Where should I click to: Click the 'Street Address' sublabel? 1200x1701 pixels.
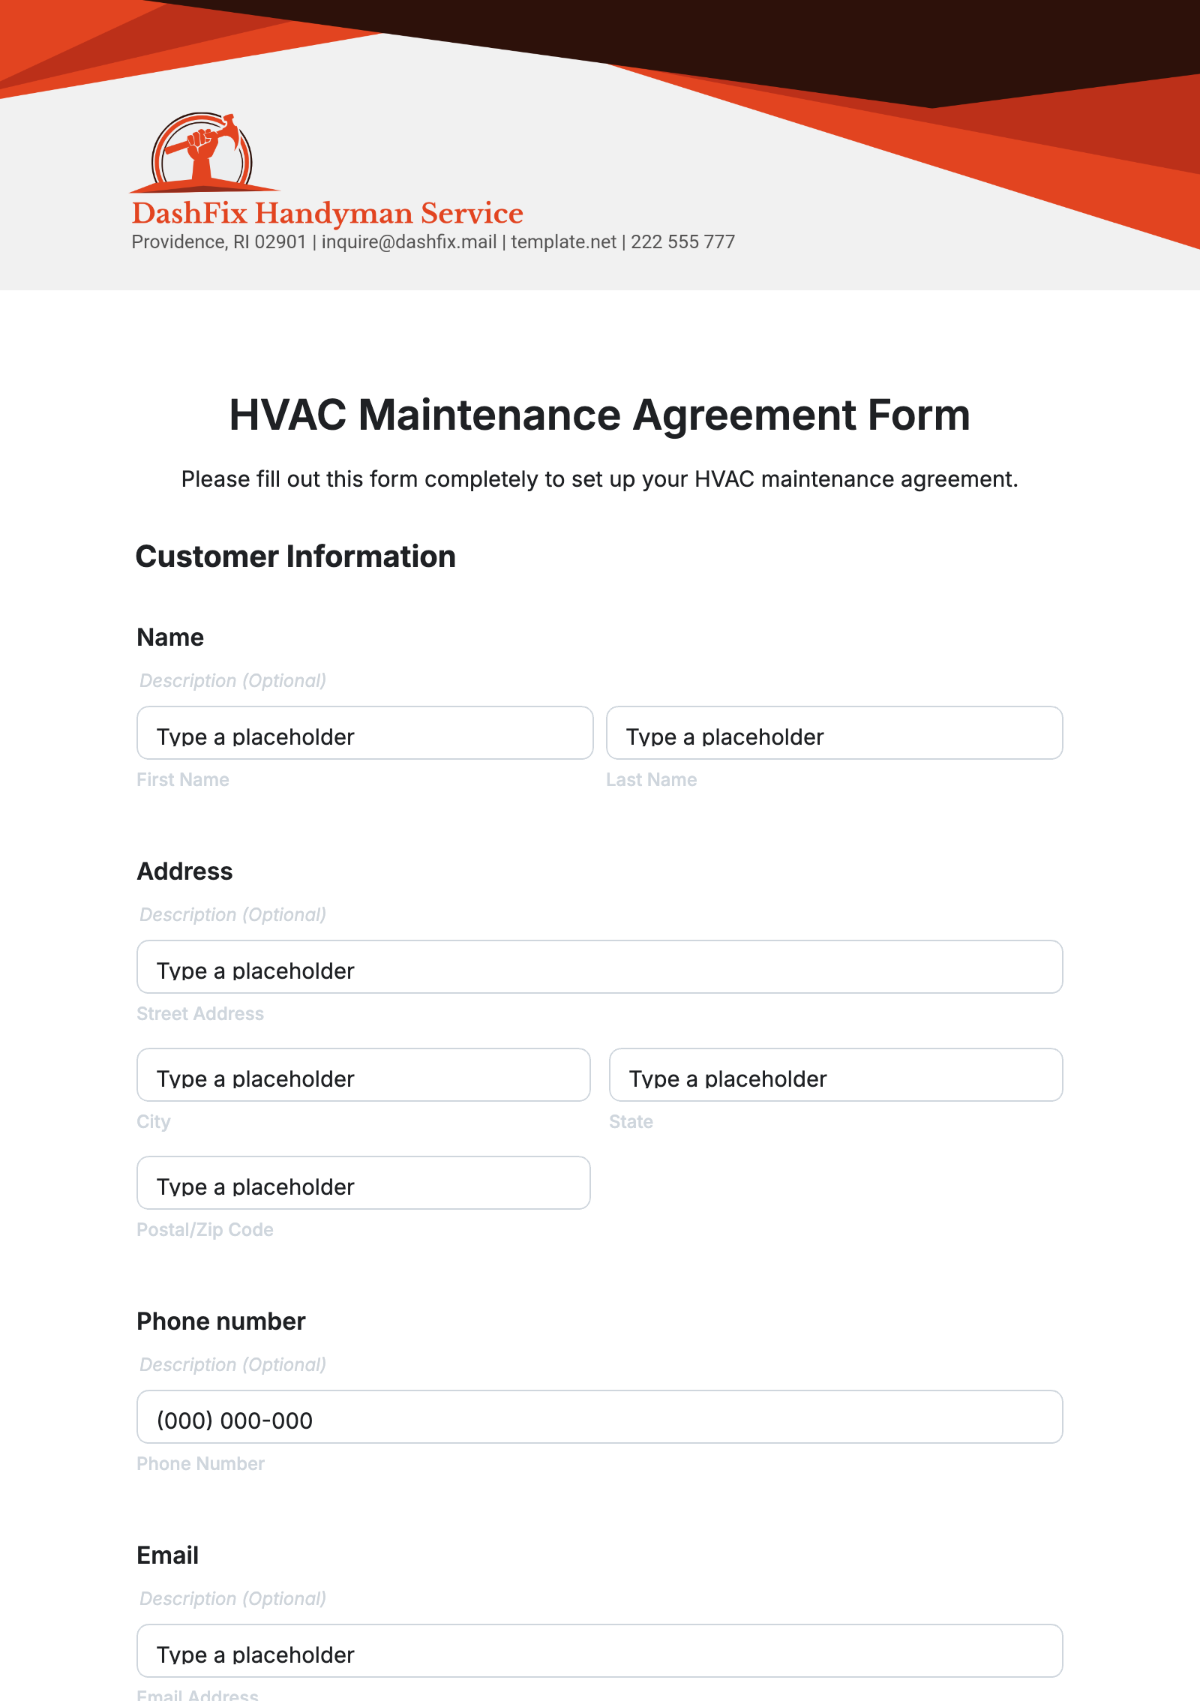[200, 1014]
